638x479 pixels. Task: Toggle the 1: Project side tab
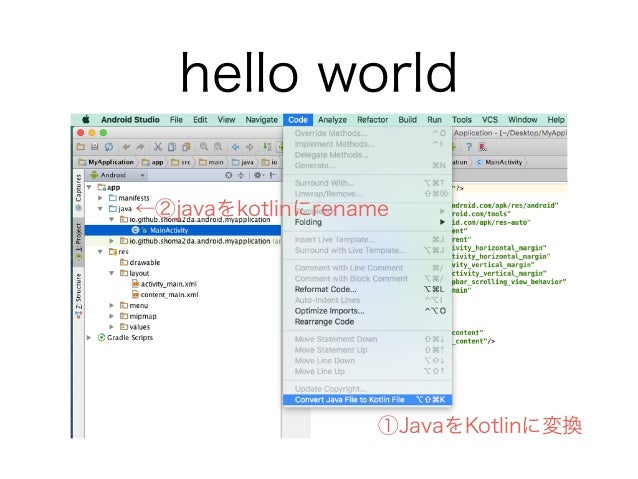tap(78, 242)
